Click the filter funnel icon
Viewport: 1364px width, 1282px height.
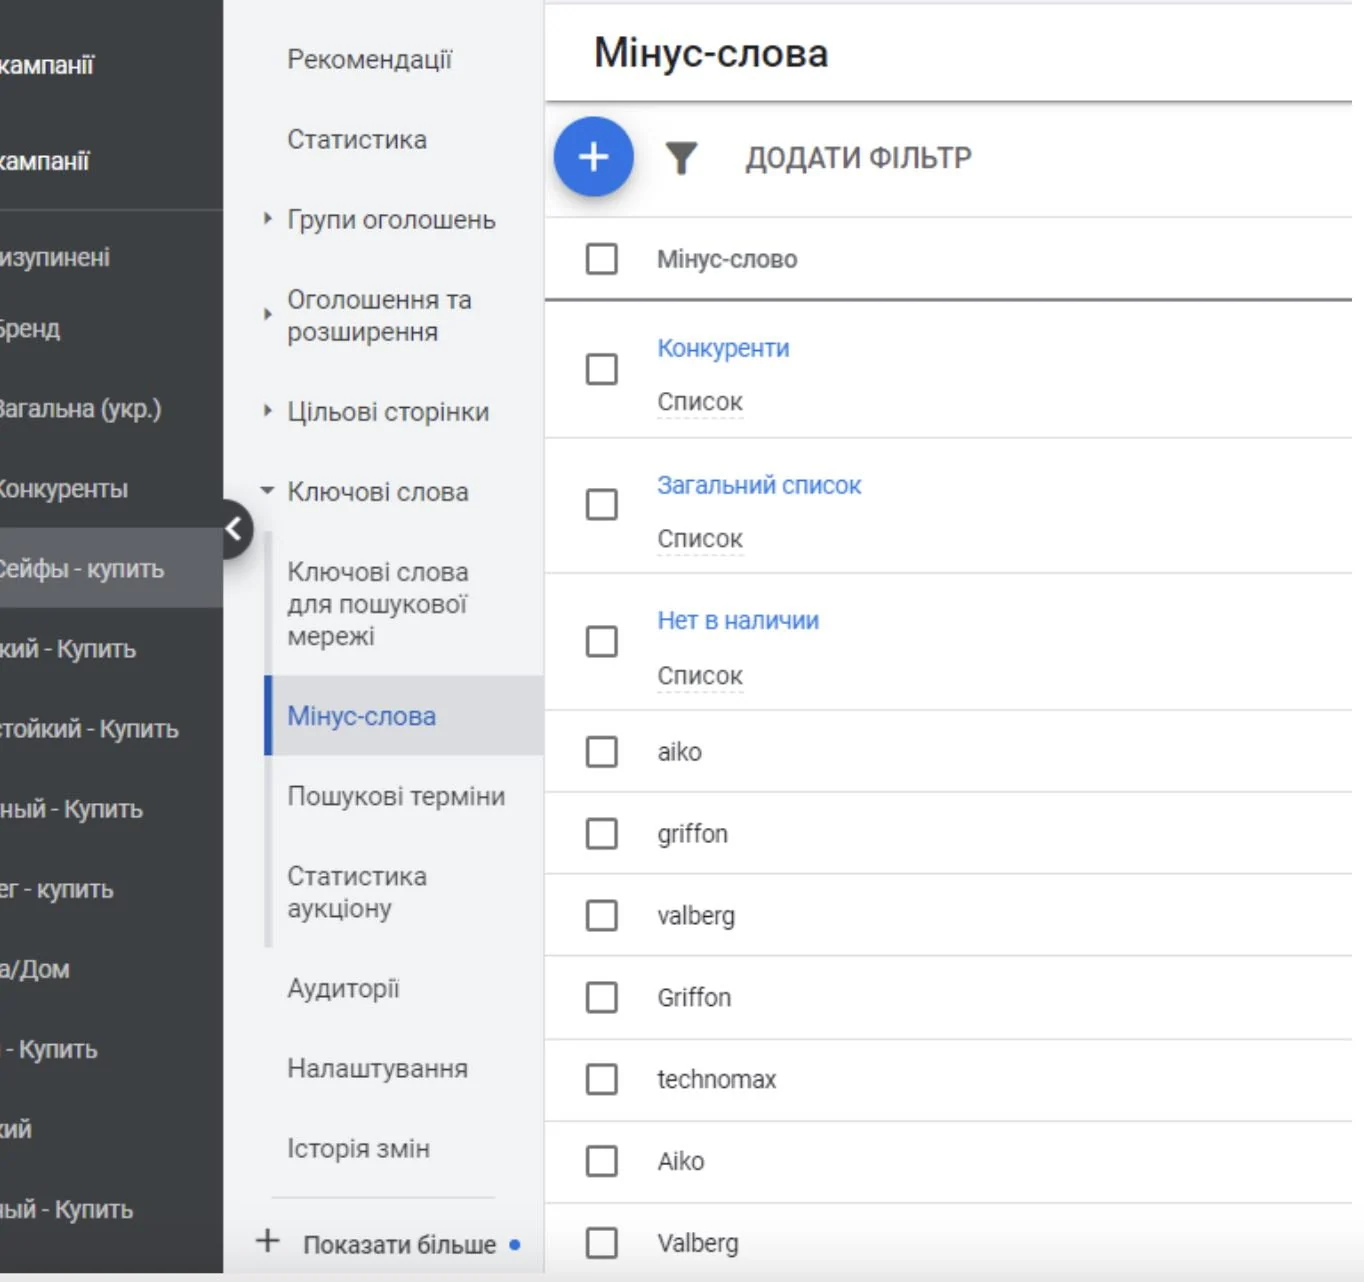pyautogui.click(x=681, y=158)
